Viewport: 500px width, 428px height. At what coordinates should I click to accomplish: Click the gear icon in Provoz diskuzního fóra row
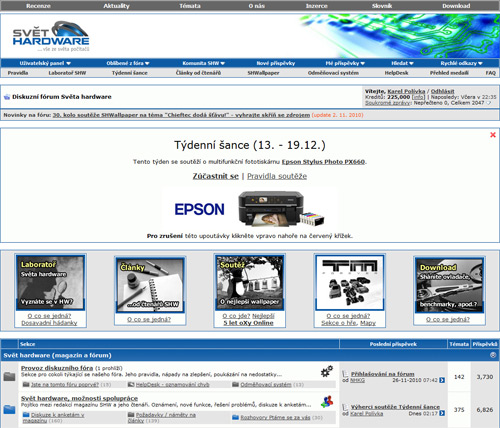(327, 371)
